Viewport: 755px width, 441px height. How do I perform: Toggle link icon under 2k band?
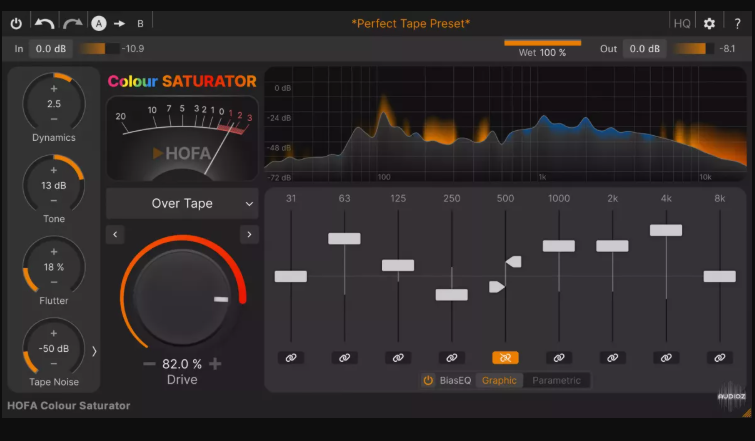(x=612, y=358)
